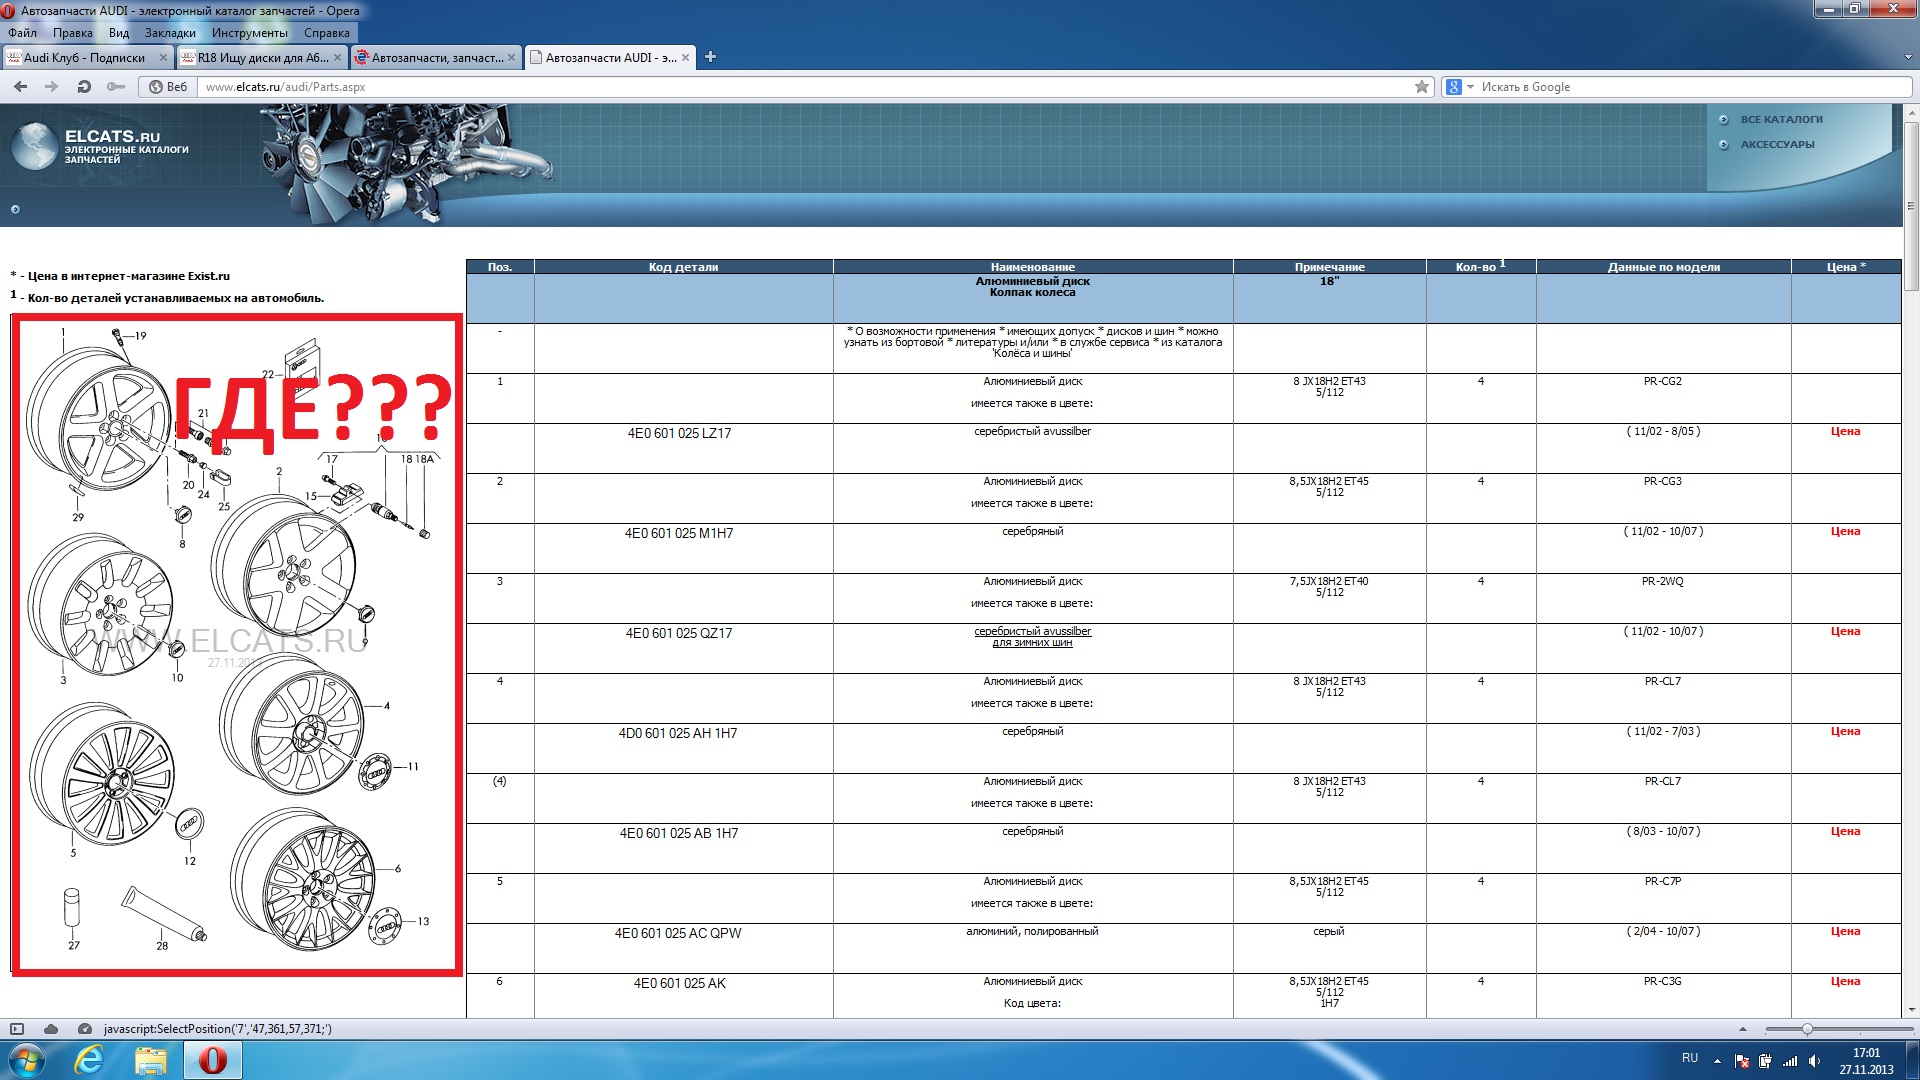Select part code 4E0 601 025 QZ17
This screenshot has width=1920, height=1080.
point(679,634)
